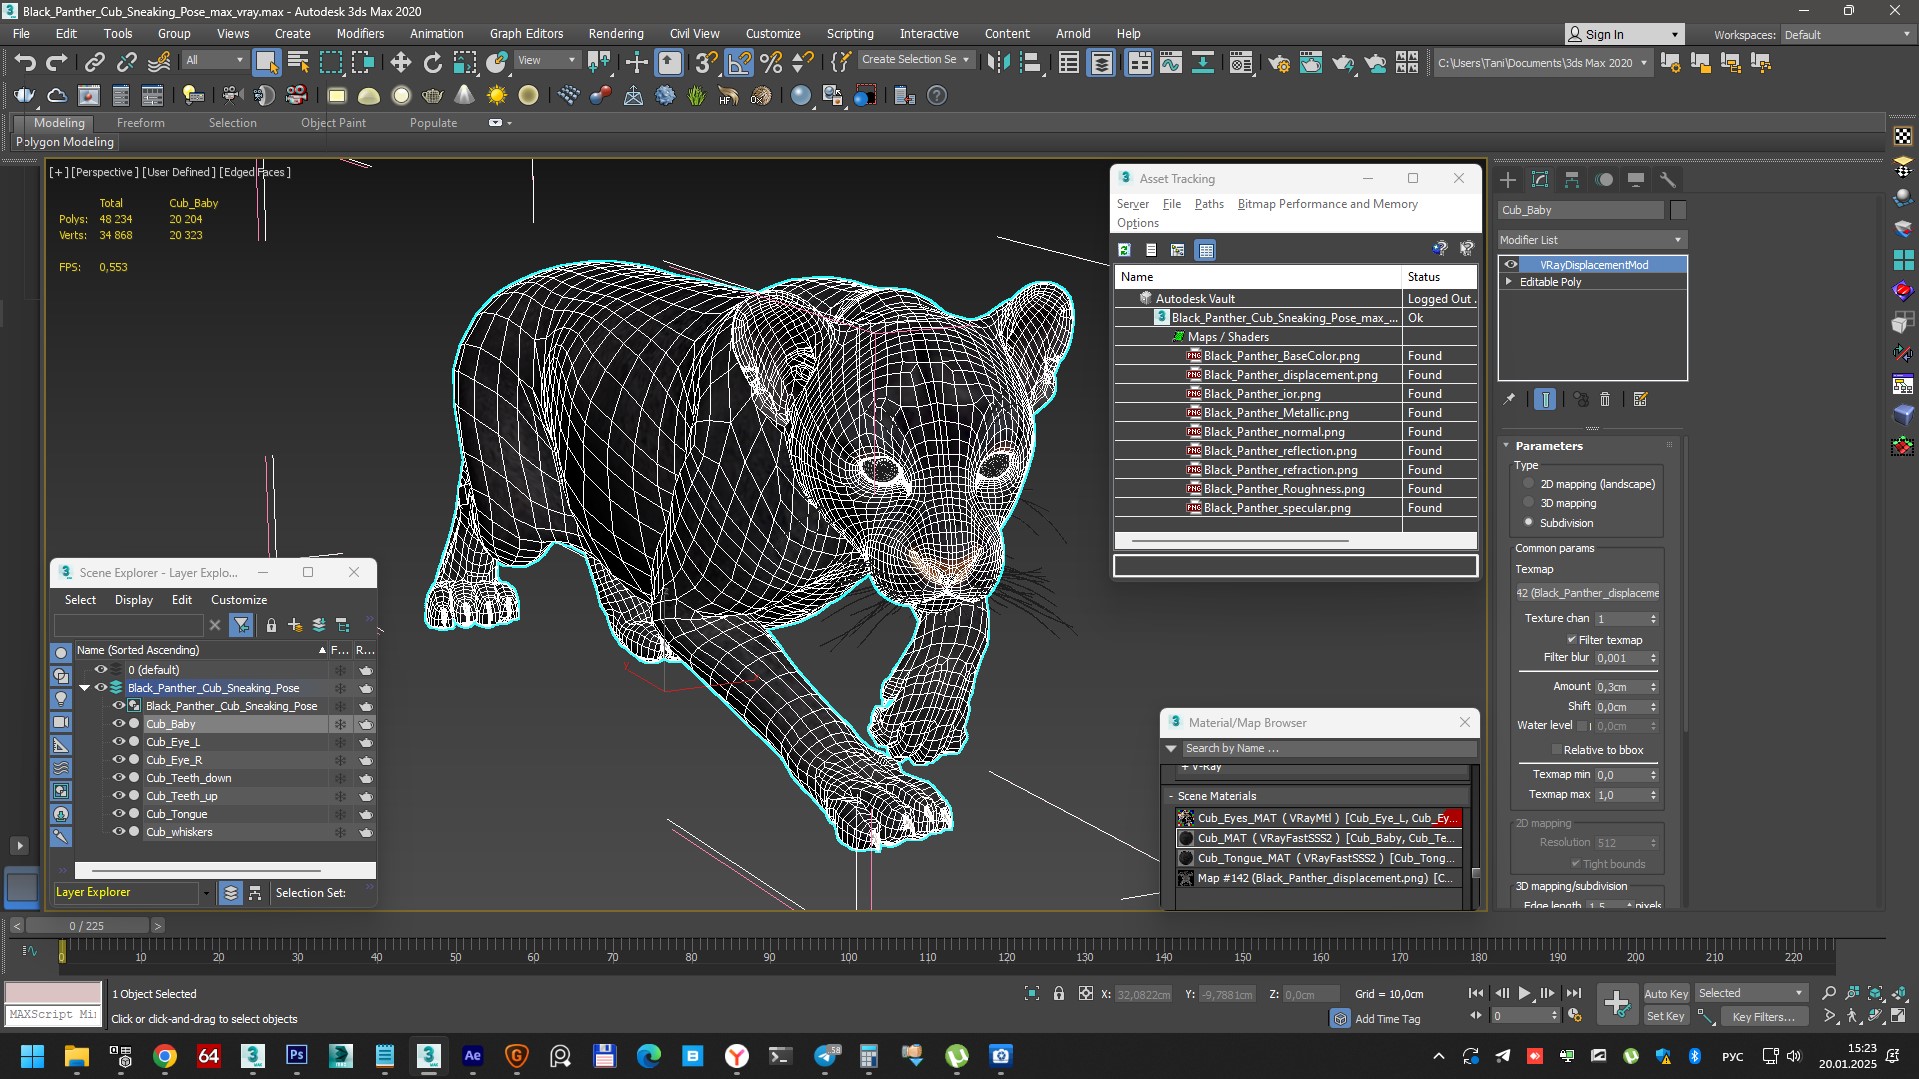Click time slider 0 / 225 handle
Image resolution: width=1919 pixels, height=1079 pixels.
tap(87, 926)
